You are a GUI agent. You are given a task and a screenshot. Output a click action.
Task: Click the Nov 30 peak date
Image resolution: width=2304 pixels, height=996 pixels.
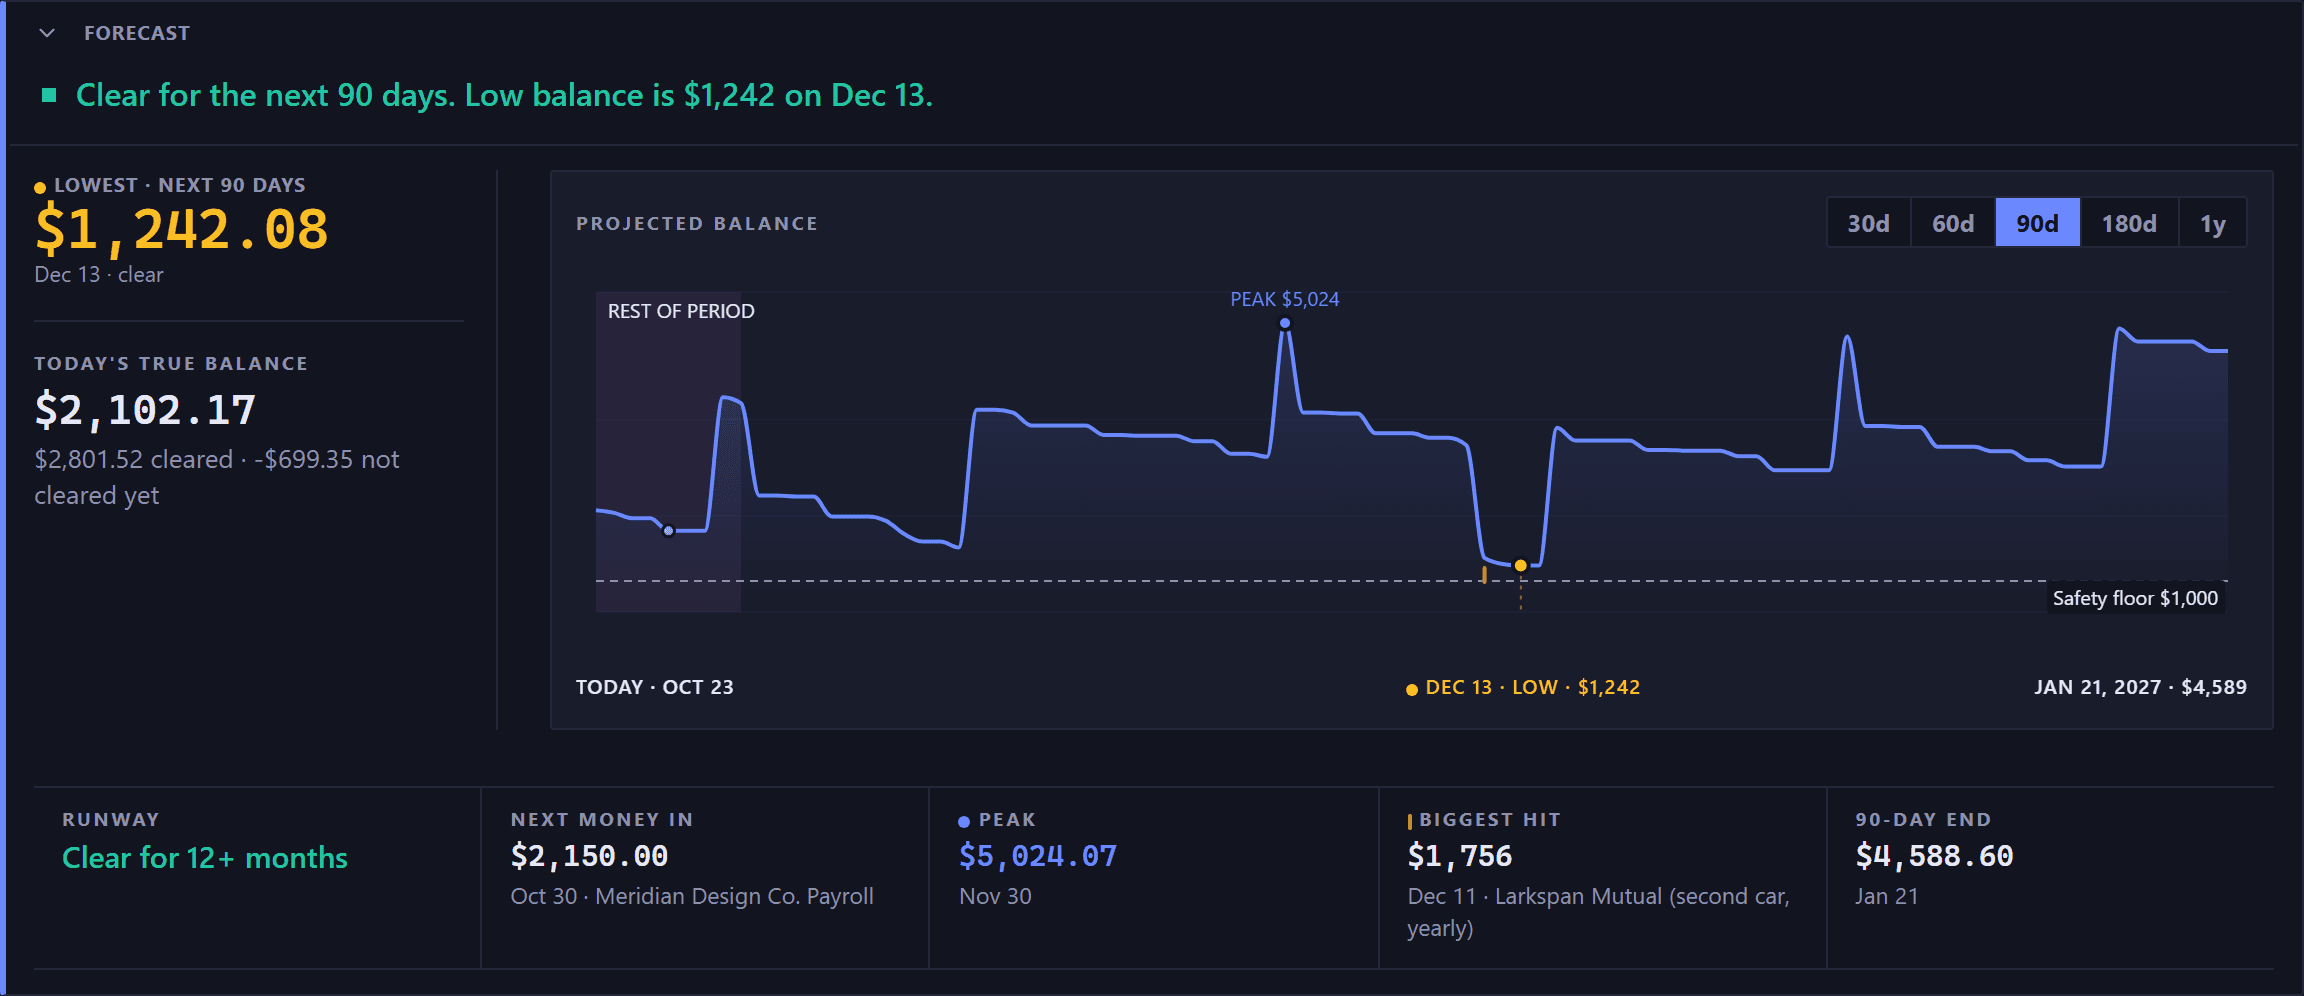click(995, 896)
